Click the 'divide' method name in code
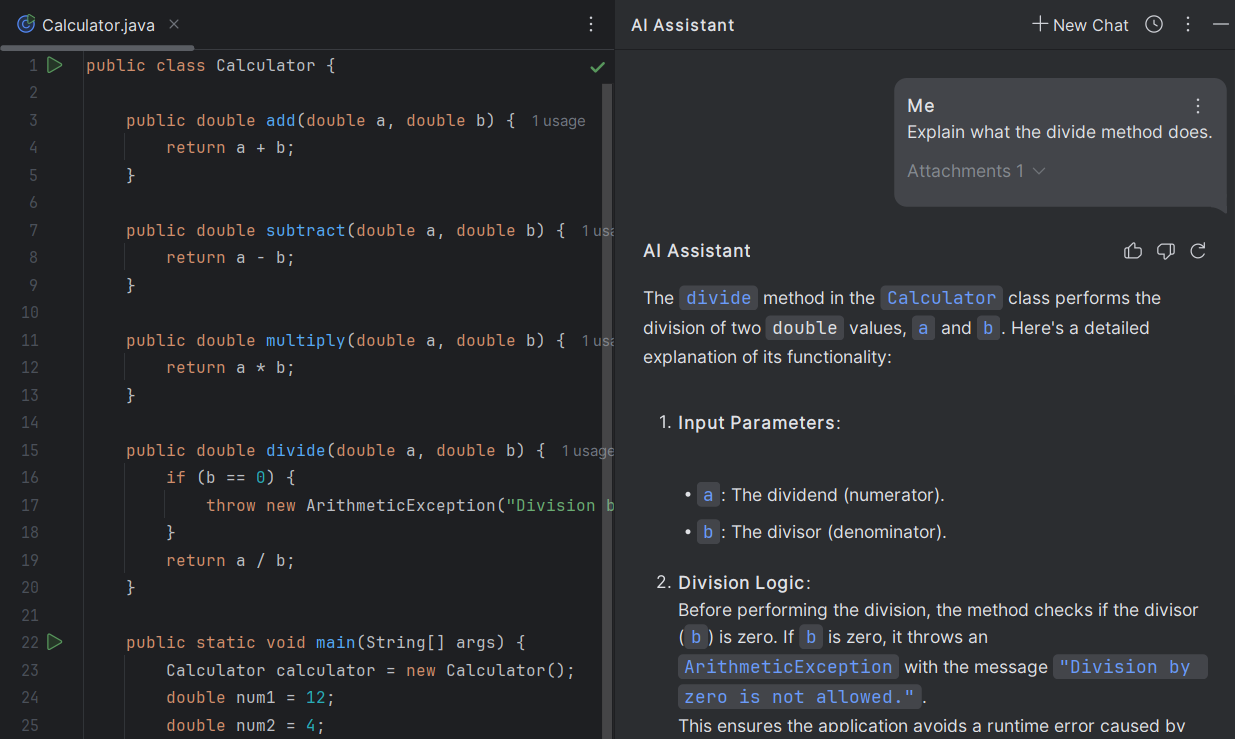1235x739 pixels. pos(295,450)
